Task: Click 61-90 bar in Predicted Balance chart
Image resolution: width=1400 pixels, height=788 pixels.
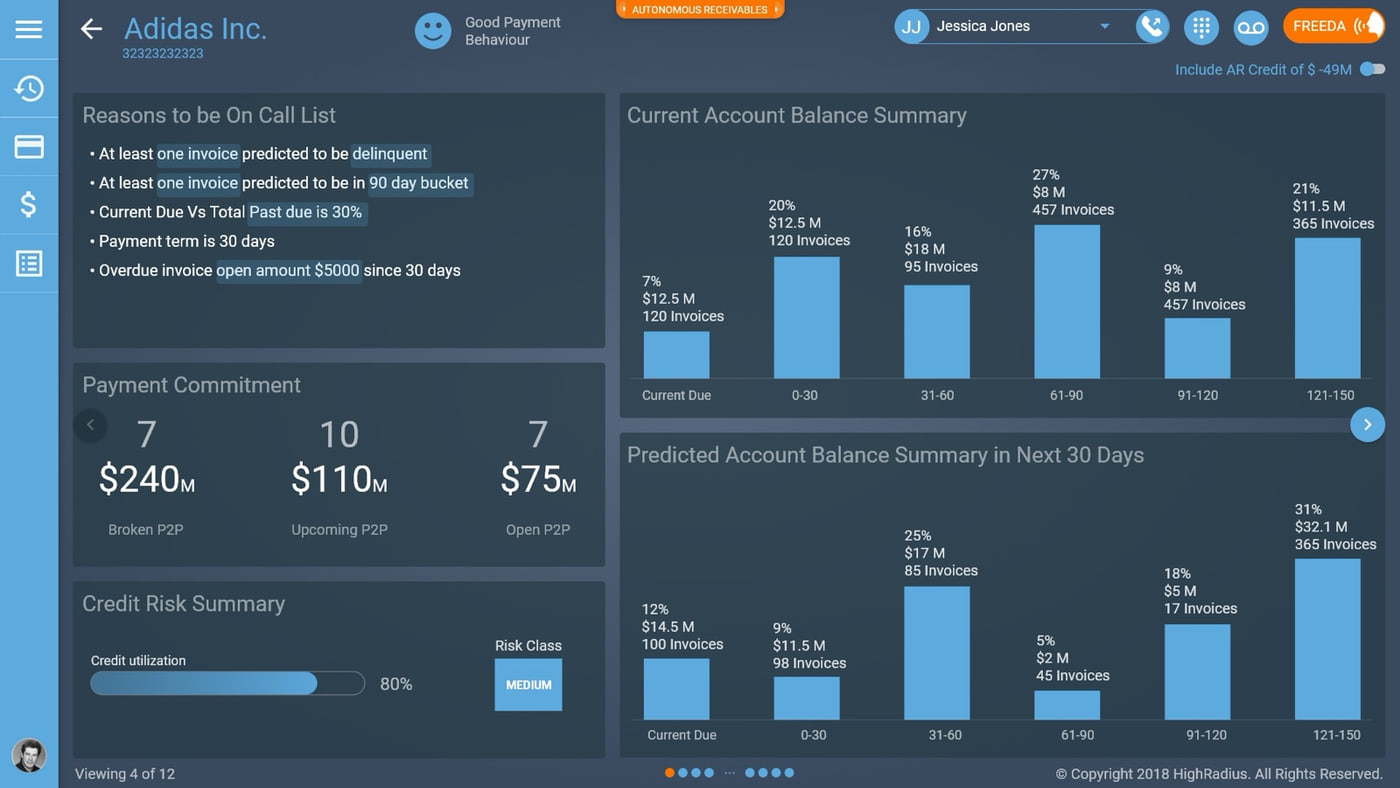Action: (1067, 705)
